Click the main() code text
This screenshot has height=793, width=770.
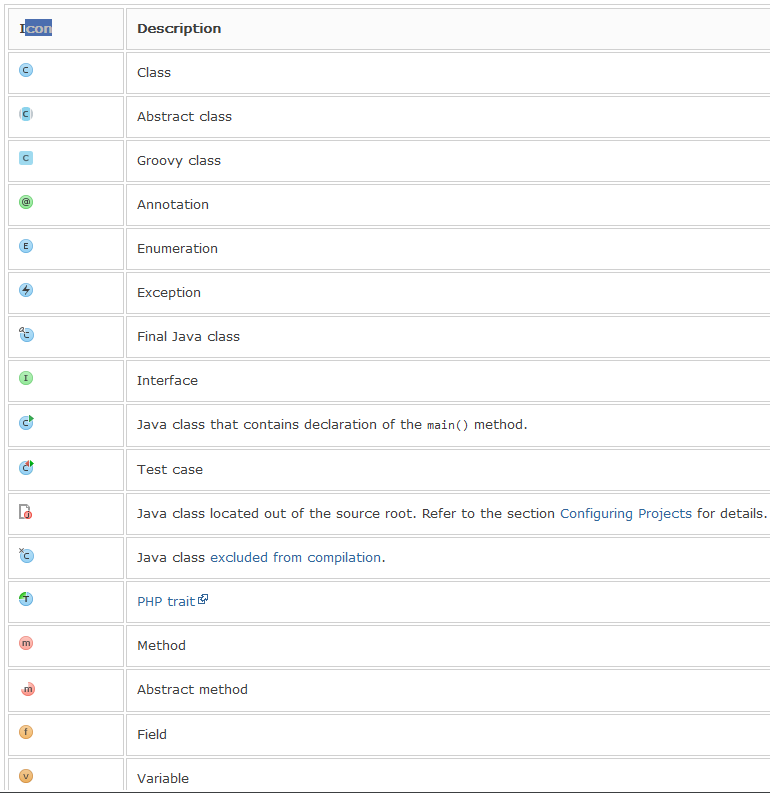447,425
